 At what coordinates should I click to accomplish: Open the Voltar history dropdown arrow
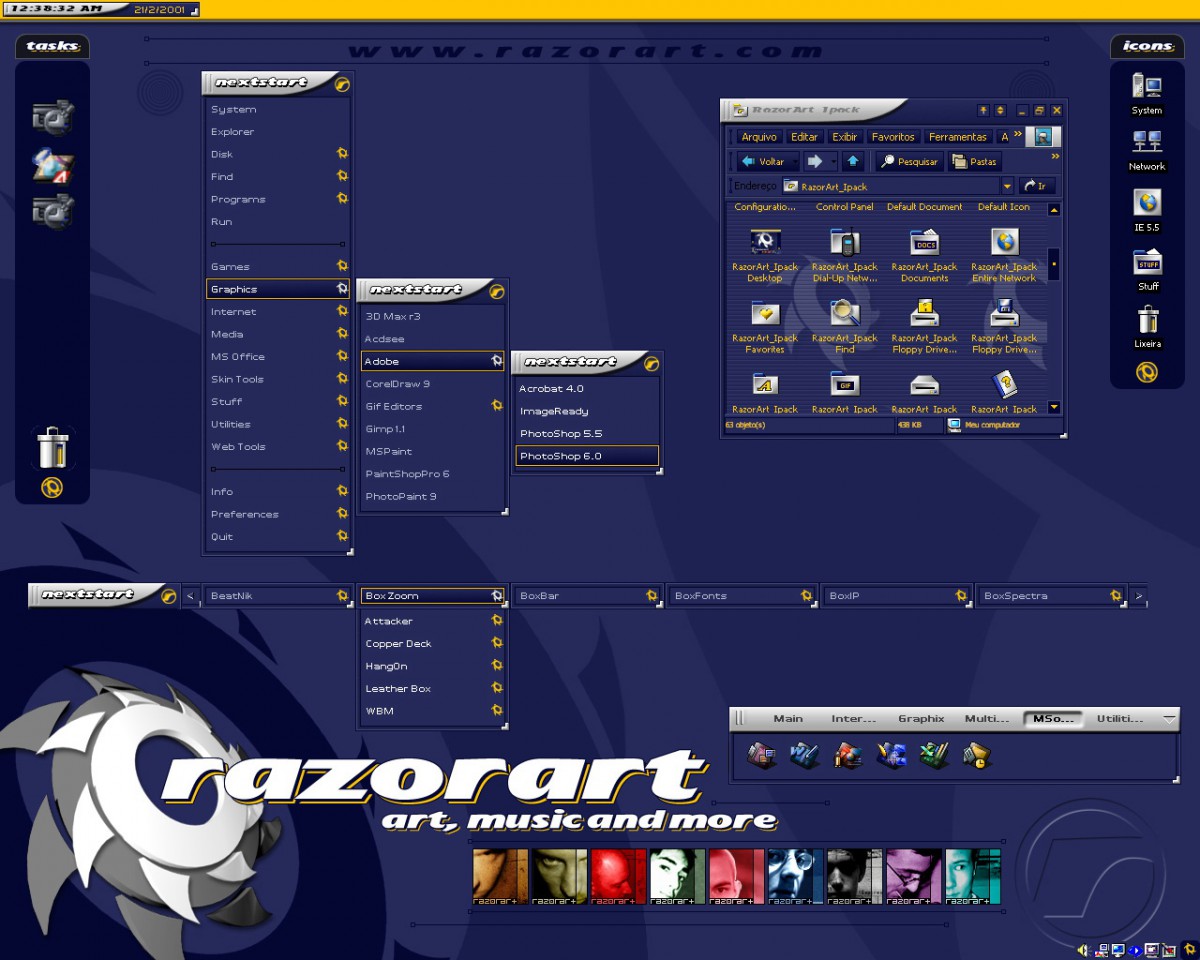coord(794,161)
